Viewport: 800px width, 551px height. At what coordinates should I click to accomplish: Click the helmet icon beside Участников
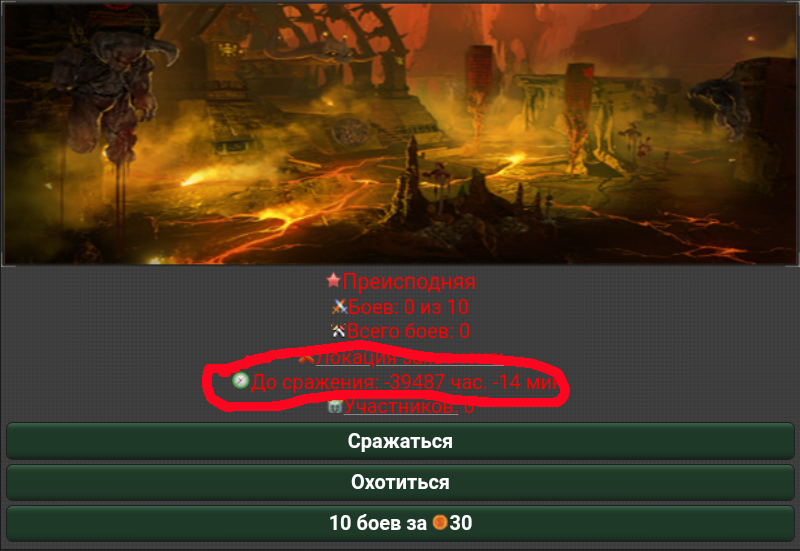(335, 407)
